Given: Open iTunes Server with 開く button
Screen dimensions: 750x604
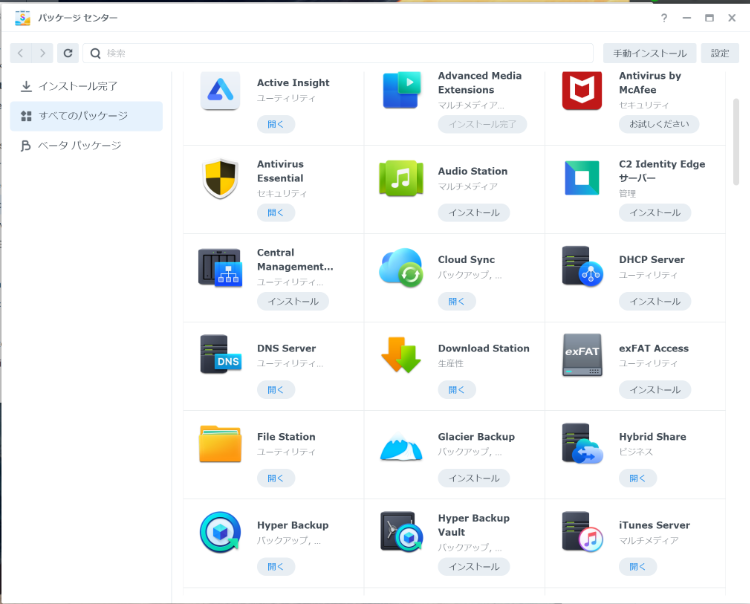Looking at the screenshot, I should point(638,567).
